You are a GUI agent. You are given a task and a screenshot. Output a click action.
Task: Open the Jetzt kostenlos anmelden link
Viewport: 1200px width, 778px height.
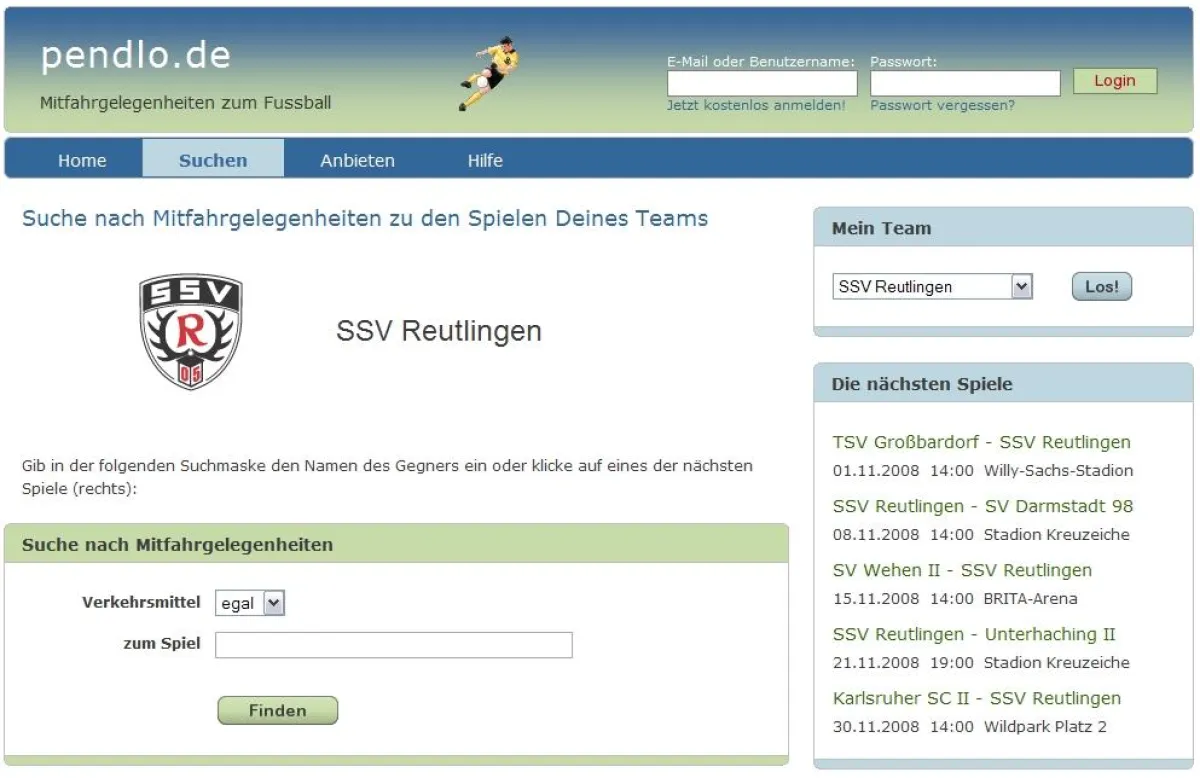click(x=755, y=105)
